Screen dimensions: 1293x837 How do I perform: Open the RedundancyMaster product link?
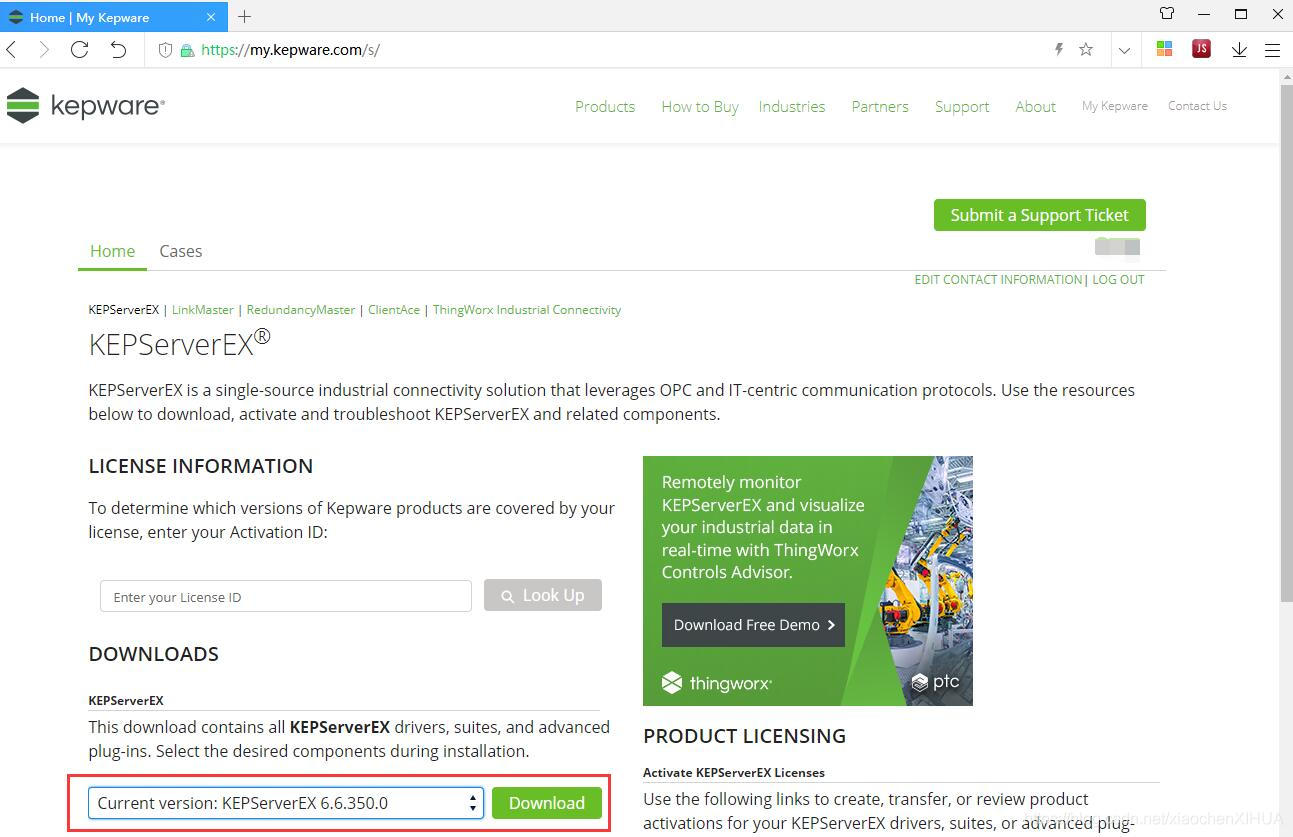point(301,310)
